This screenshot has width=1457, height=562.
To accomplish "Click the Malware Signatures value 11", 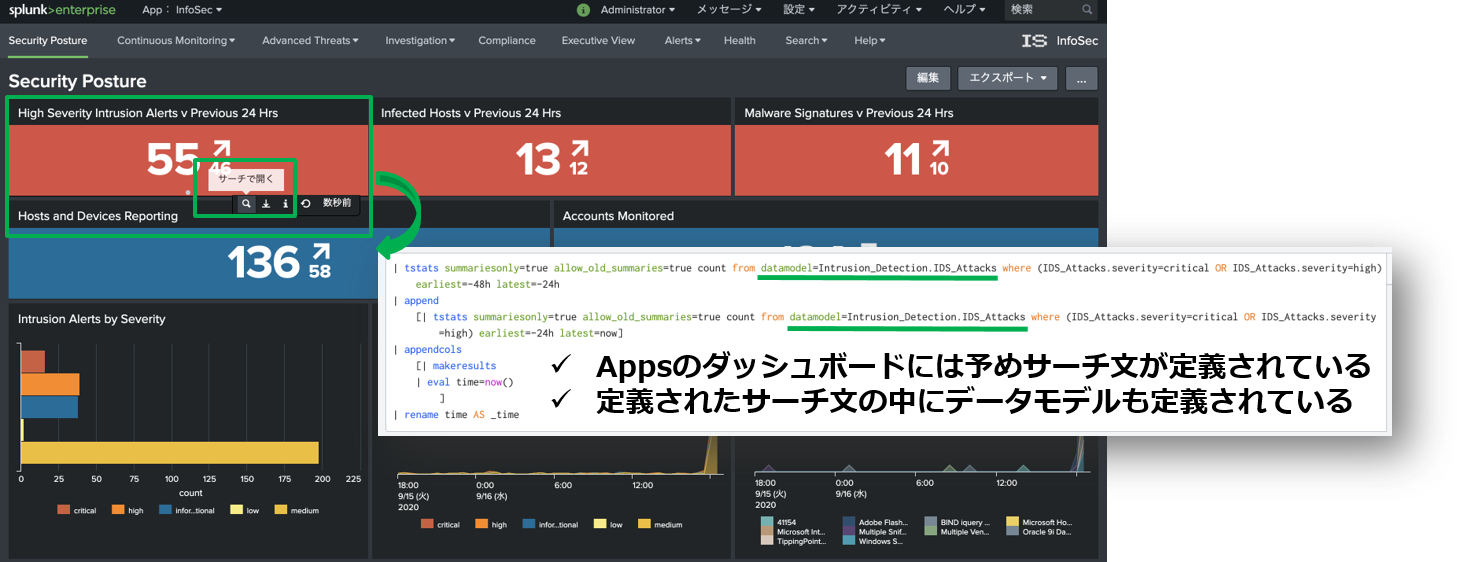I will tap(904, 160).
